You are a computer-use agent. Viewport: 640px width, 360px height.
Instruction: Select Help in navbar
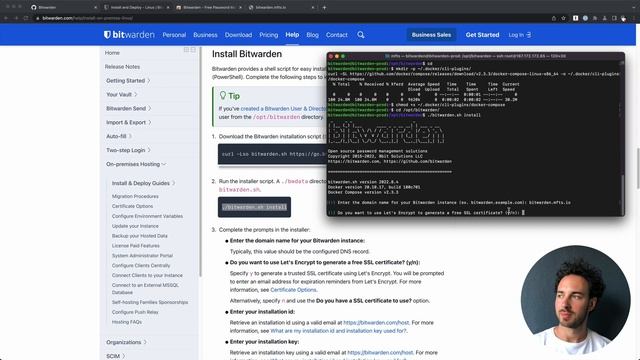(x=292, y=35)
